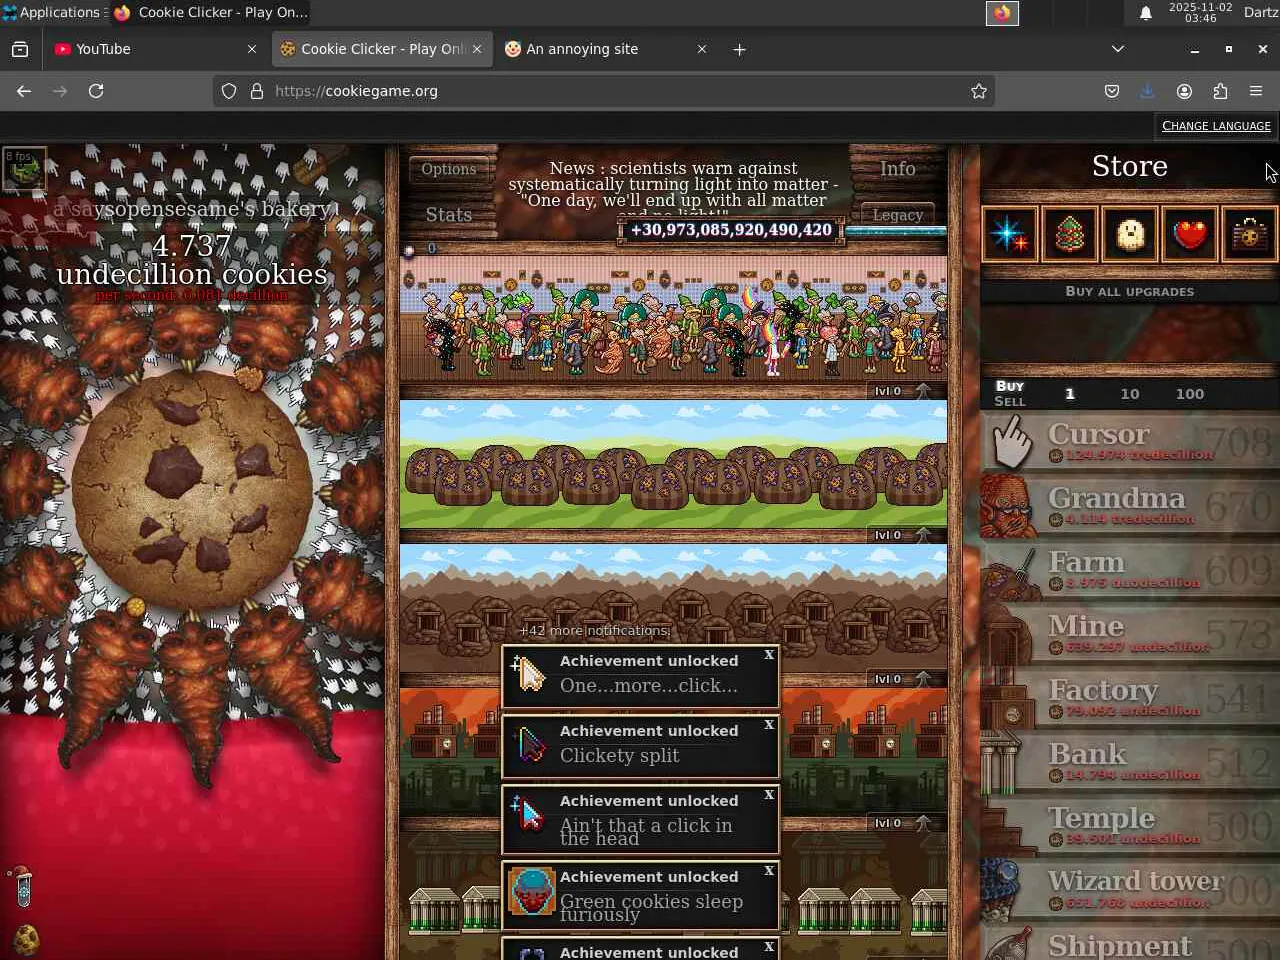Buy a Temple building
The width and height of the screenshot is (1280, 960).
1130,826
